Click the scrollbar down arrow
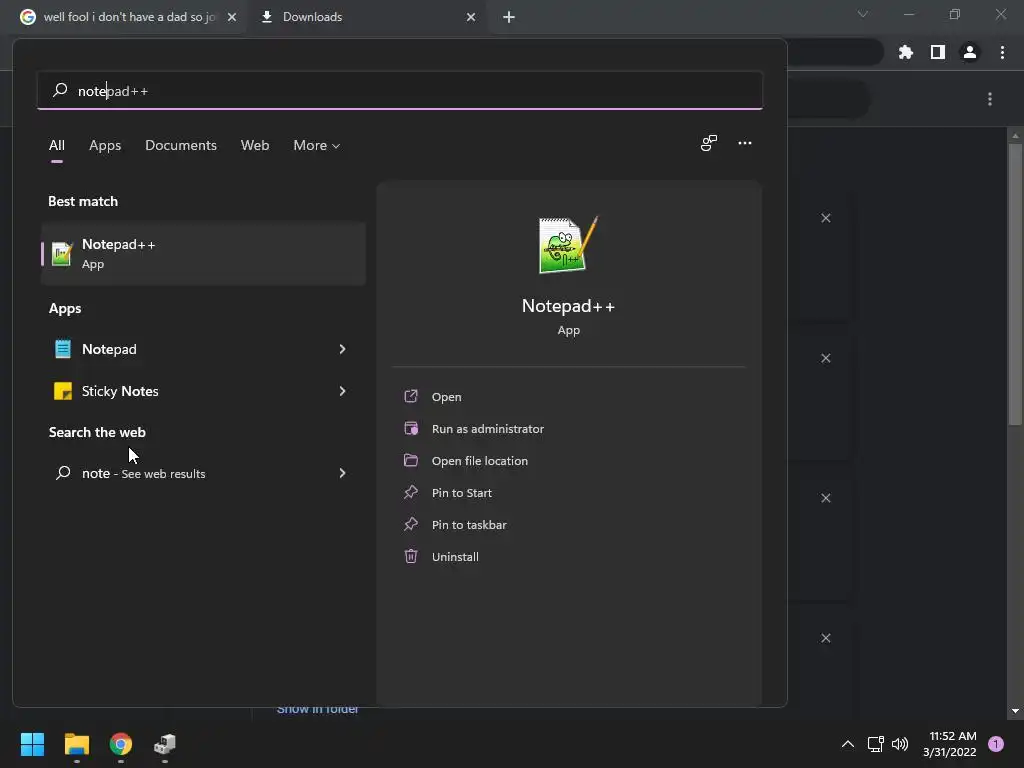 point(1015,711)
